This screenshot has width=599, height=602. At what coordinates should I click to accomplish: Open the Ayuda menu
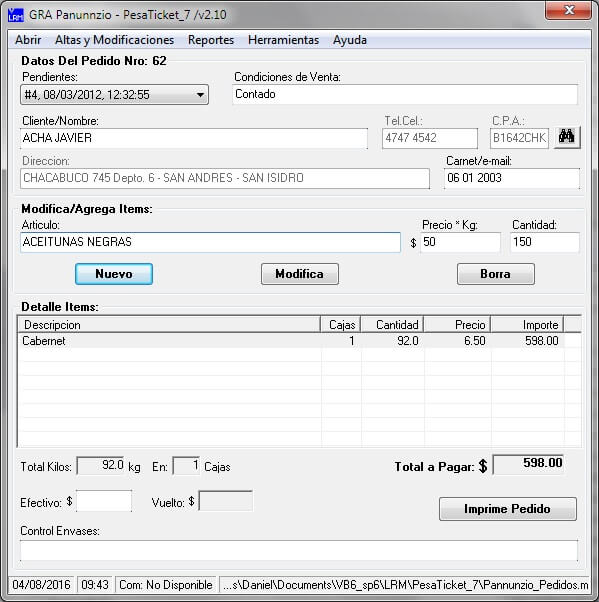(350, 40)
